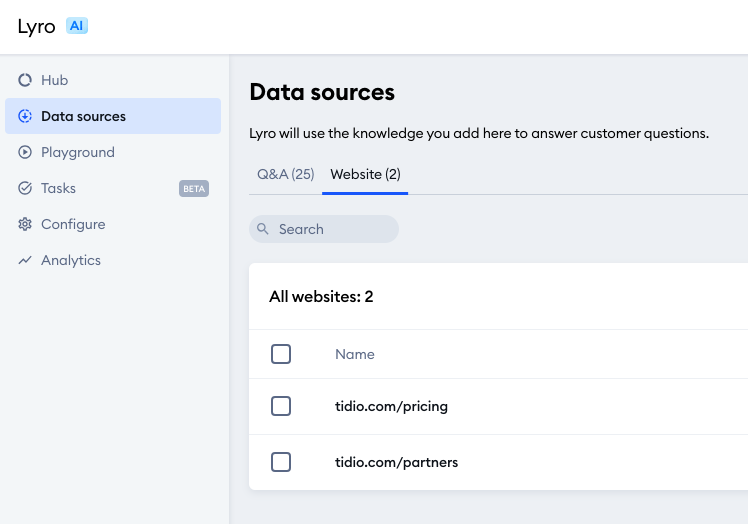Select the Website (2) tab
This screenshot has height=524, width=748.
365,174
